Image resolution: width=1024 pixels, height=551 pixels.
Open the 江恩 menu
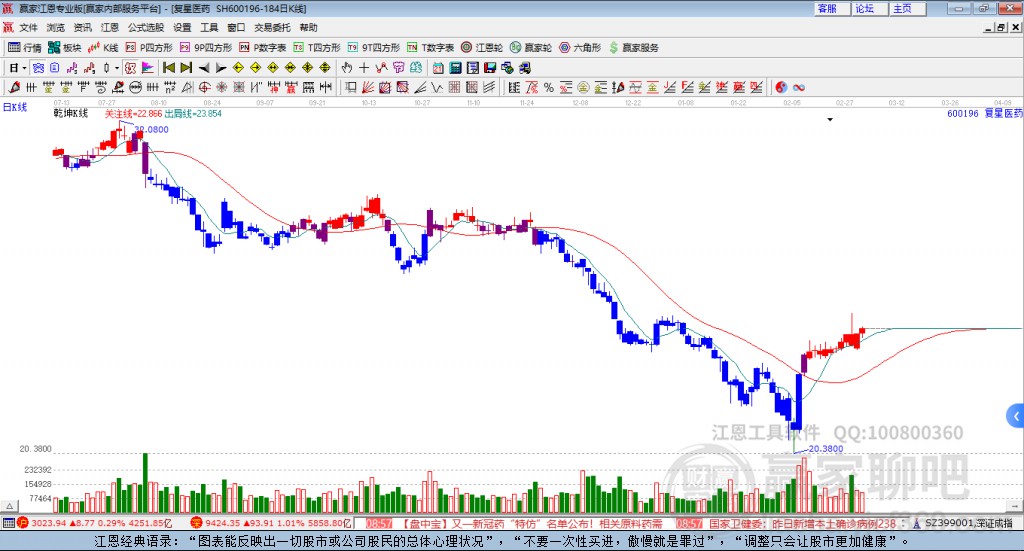point(110,27)
